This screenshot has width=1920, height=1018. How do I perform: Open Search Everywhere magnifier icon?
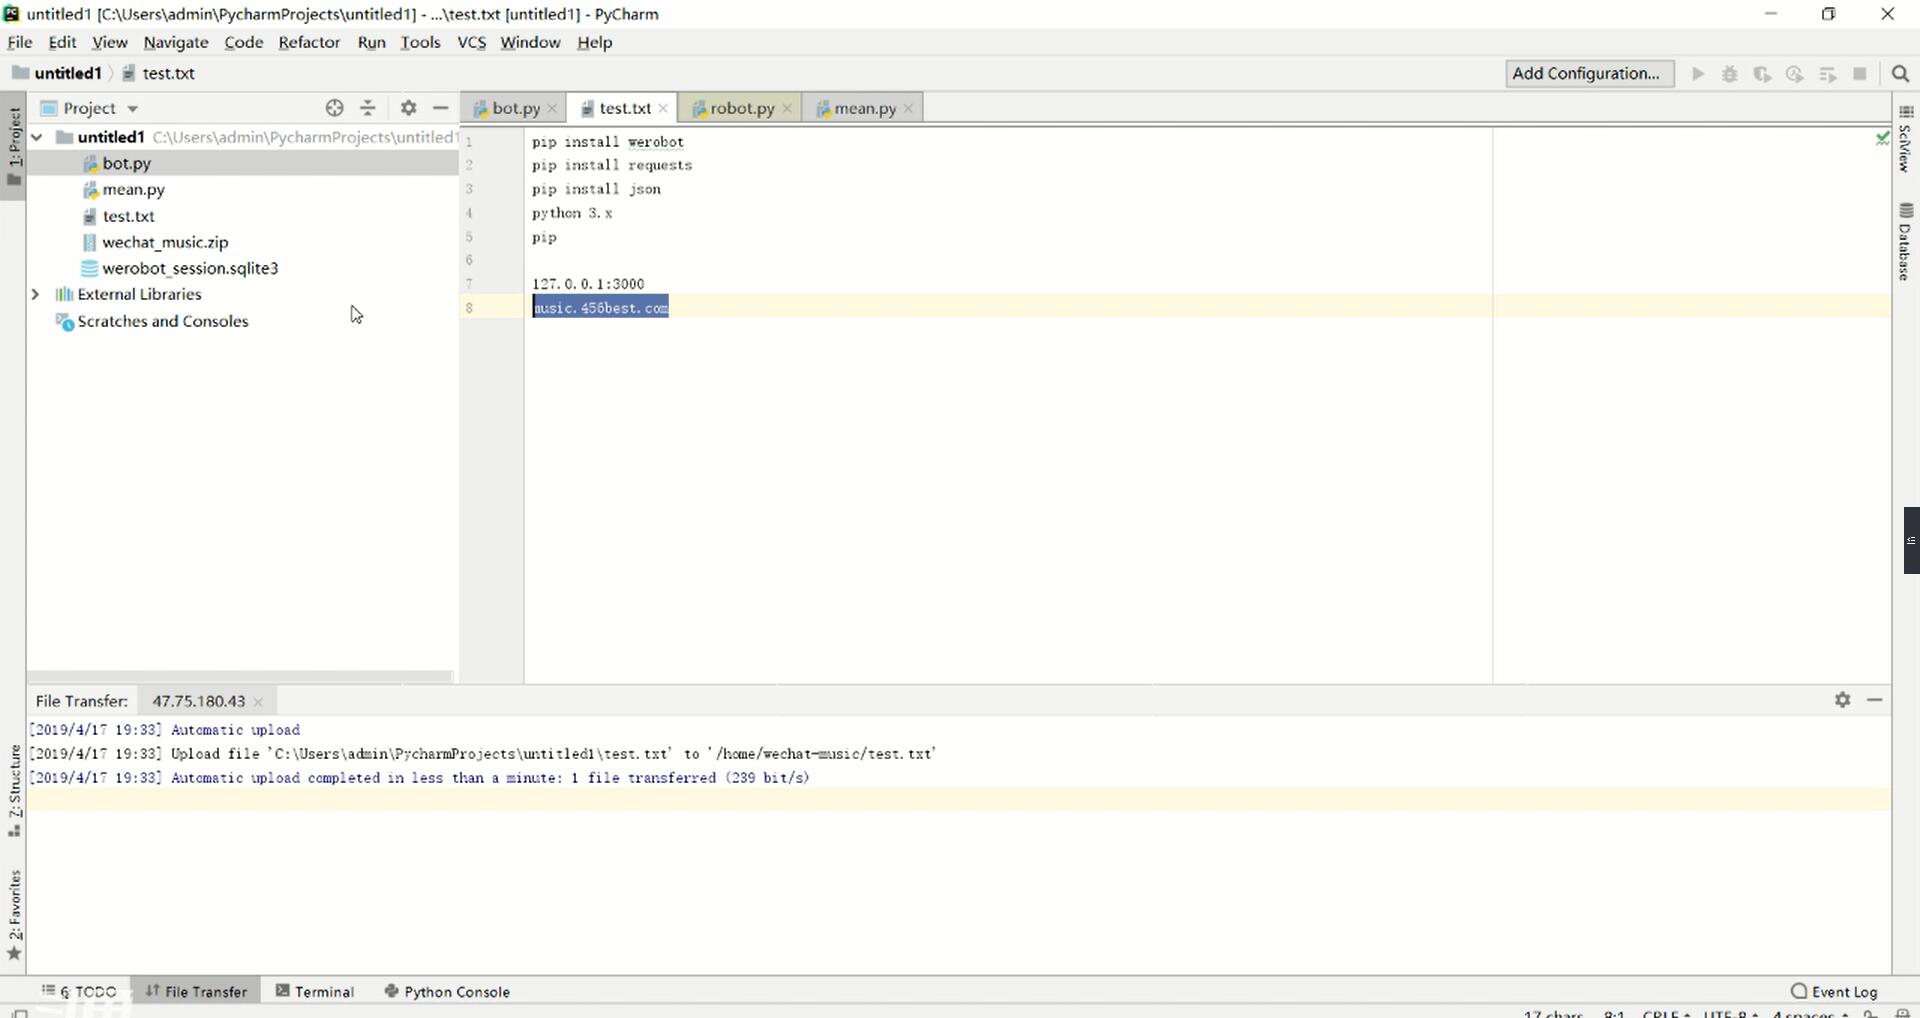coord(1901,74)
